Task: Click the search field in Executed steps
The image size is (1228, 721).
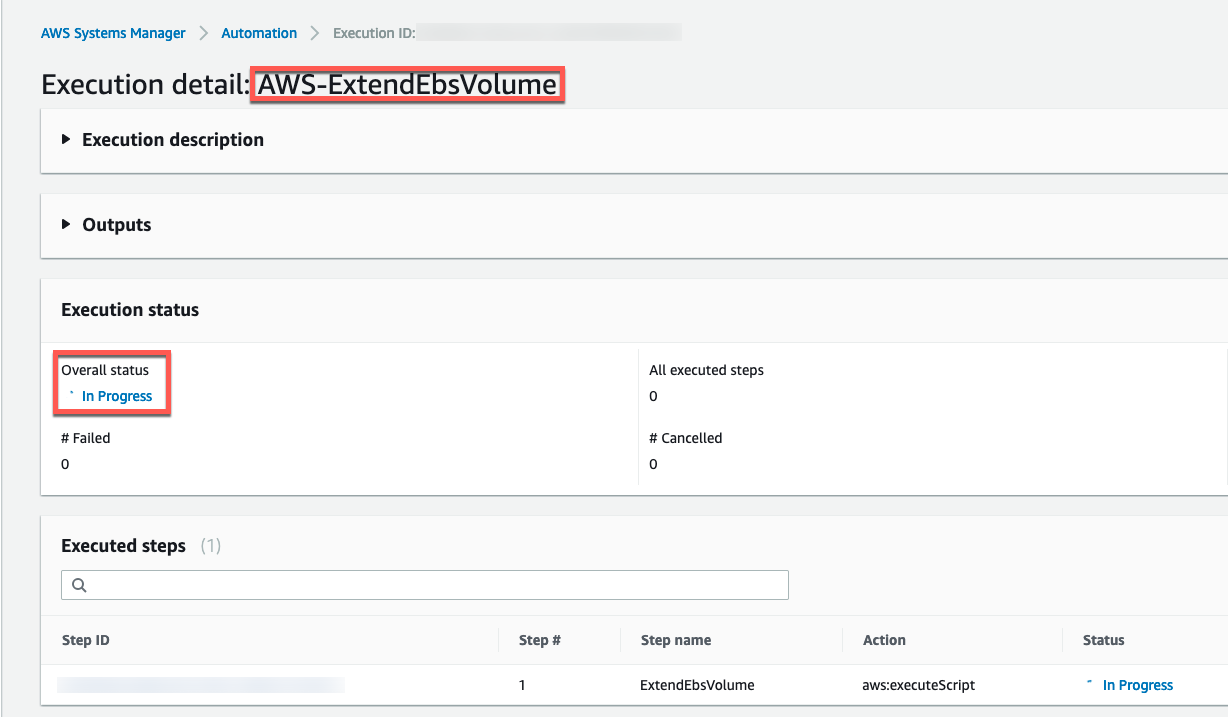Action: tap(425, 585)
